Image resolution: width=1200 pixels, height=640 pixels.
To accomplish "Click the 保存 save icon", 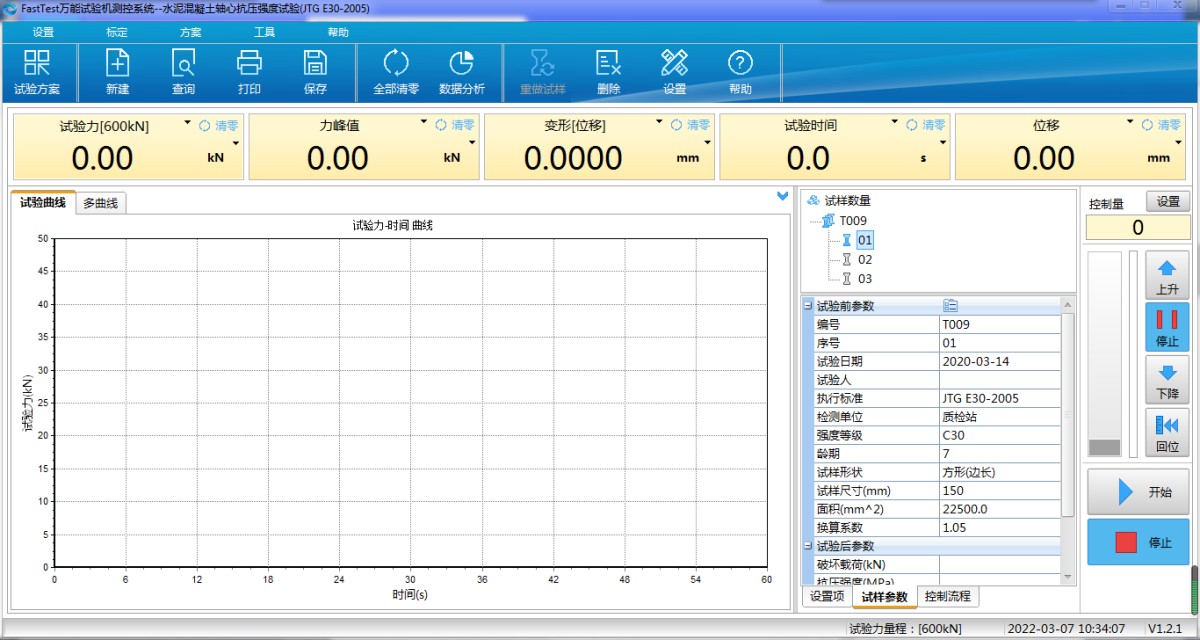I will coord(314,72).
